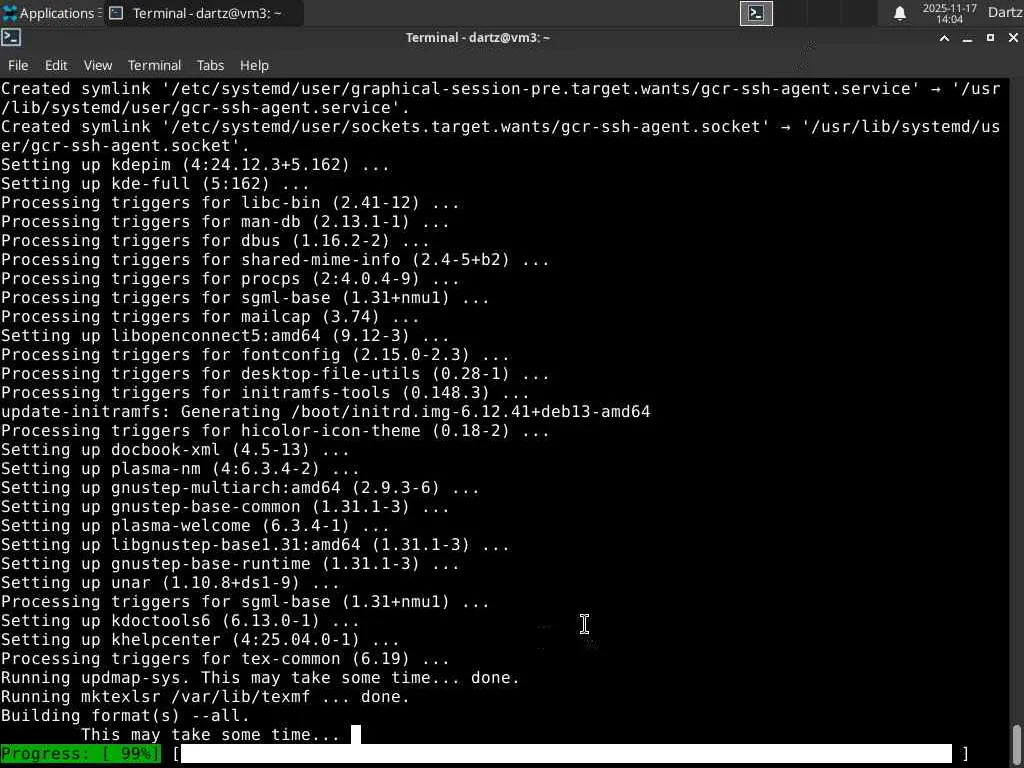Click 'Processing triggers for shared-mime-info' line
1024x768 pixels.
pyautogui.click(x=275, y=260)
